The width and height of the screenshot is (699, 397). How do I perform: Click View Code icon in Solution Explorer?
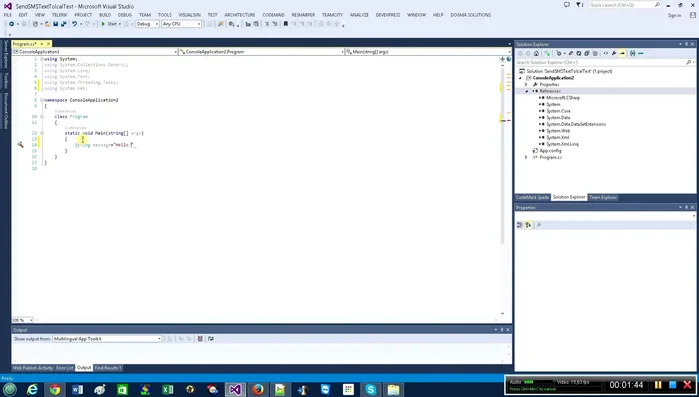coord(605,53)
